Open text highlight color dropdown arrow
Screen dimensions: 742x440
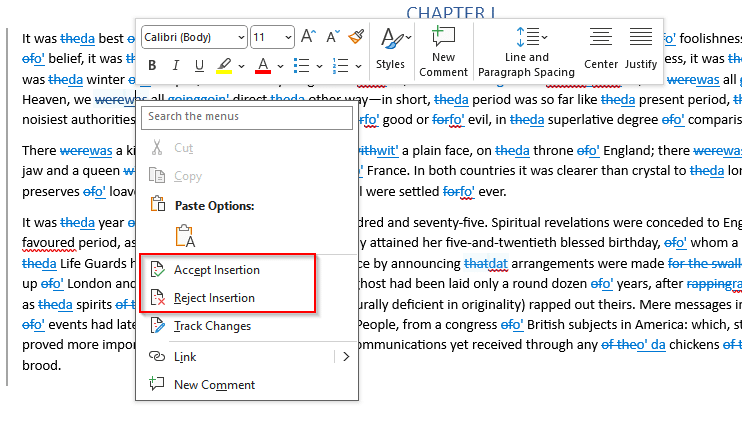pyautogui.click(x=241, y=66)
